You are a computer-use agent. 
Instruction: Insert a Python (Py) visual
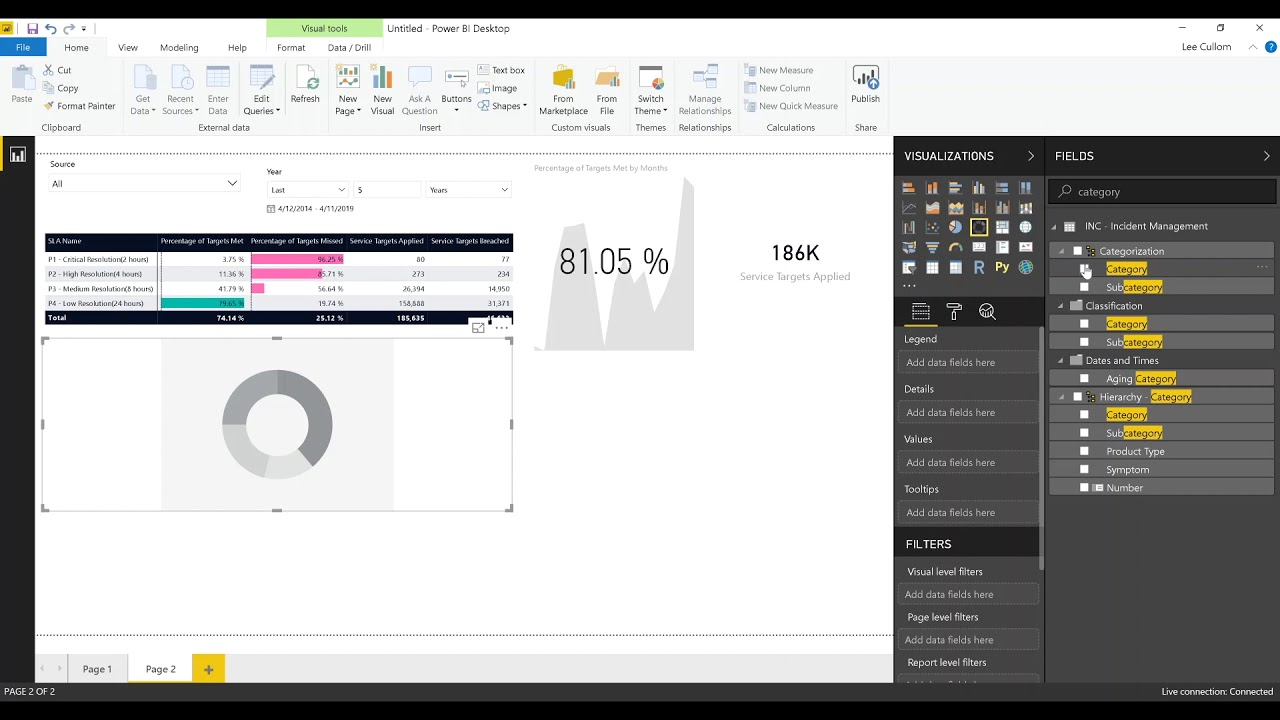(x=1002, y=267)
